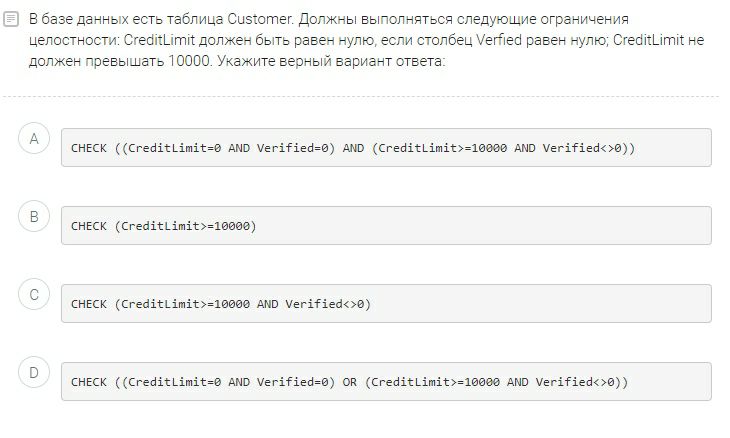Select answer option D circle
The image size is (730, 438).
point(34,372)
